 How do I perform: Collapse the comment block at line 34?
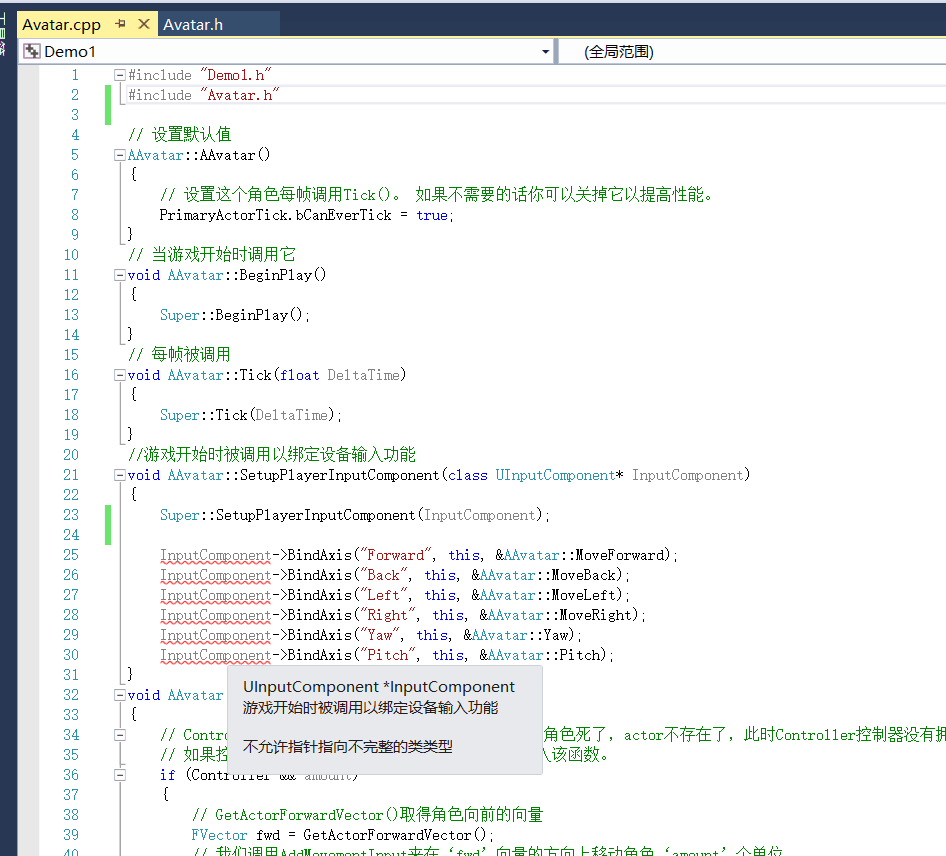(x=119, y=735)
